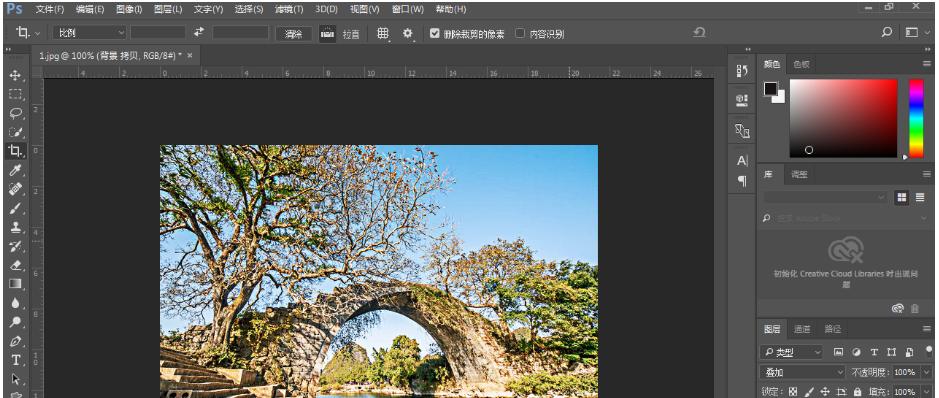Select the Lasso tool
This screenshot has width=939, height=398.
16,113
